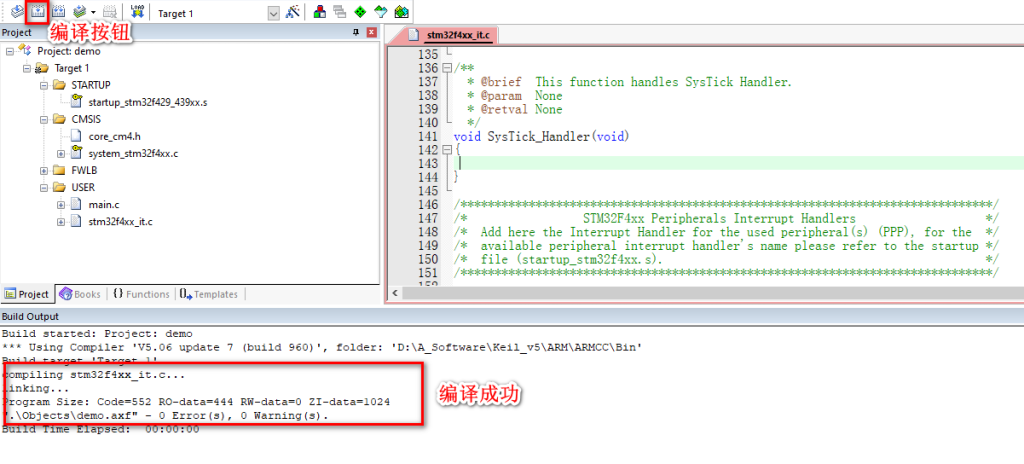Select Target 1 in project tree

[72, 68]
